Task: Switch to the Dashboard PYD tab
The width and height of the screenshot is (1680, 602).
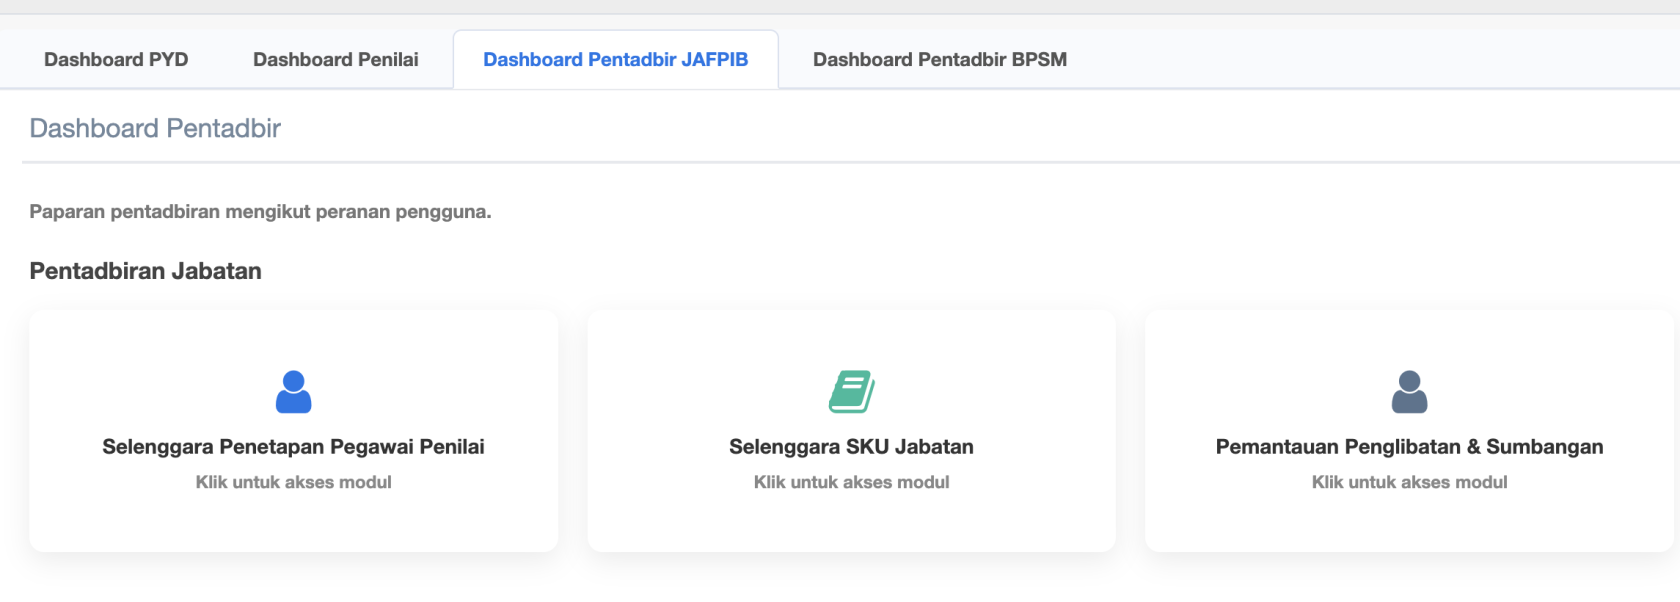Action: point(116,60)
